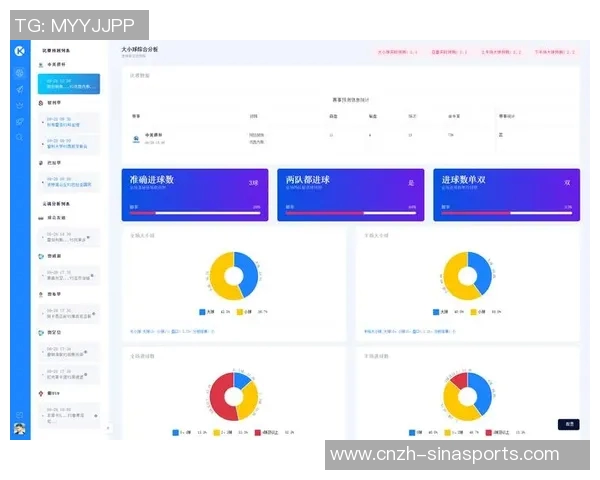Image resolution: width=600 pixels, height=480 pixels.
Task: Toggle the blue legend swatch under the bottom-left donut
Action: pyautogui.click(x=175, y=433)
